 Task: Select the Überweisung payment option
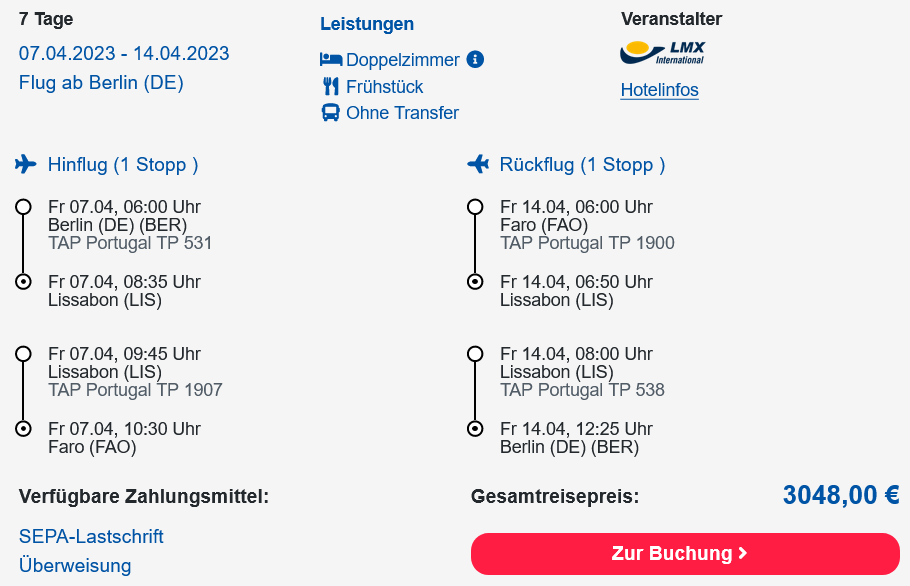(x=75, y=565)
